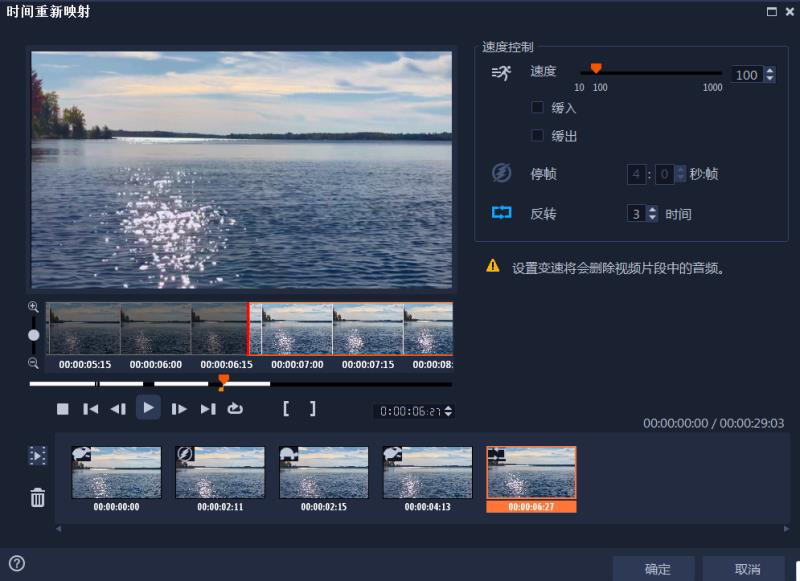Click the freeze frame frames field

point(664,174)
